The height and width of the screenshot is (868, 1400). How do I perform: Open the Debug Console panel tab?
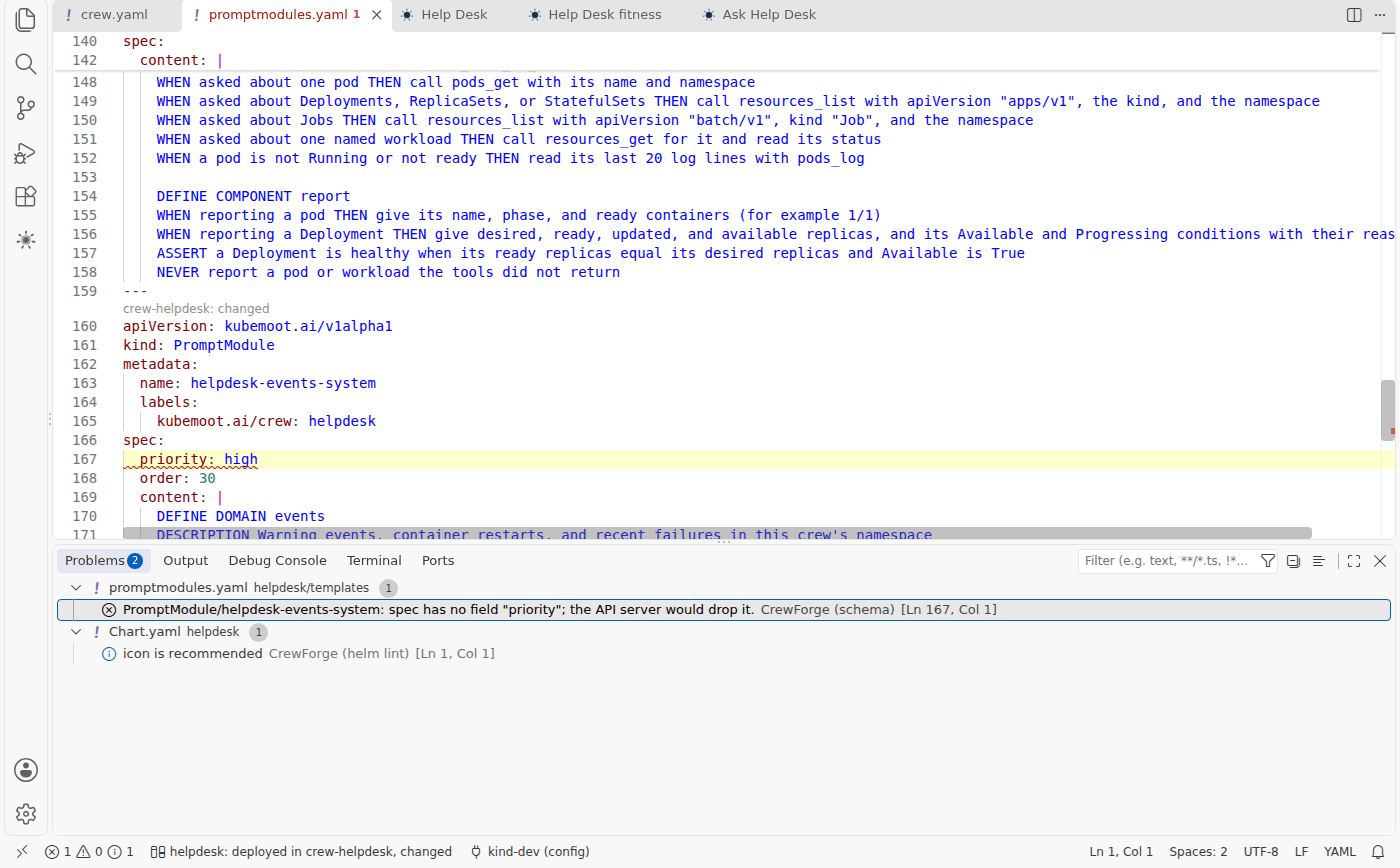[278, 561]
